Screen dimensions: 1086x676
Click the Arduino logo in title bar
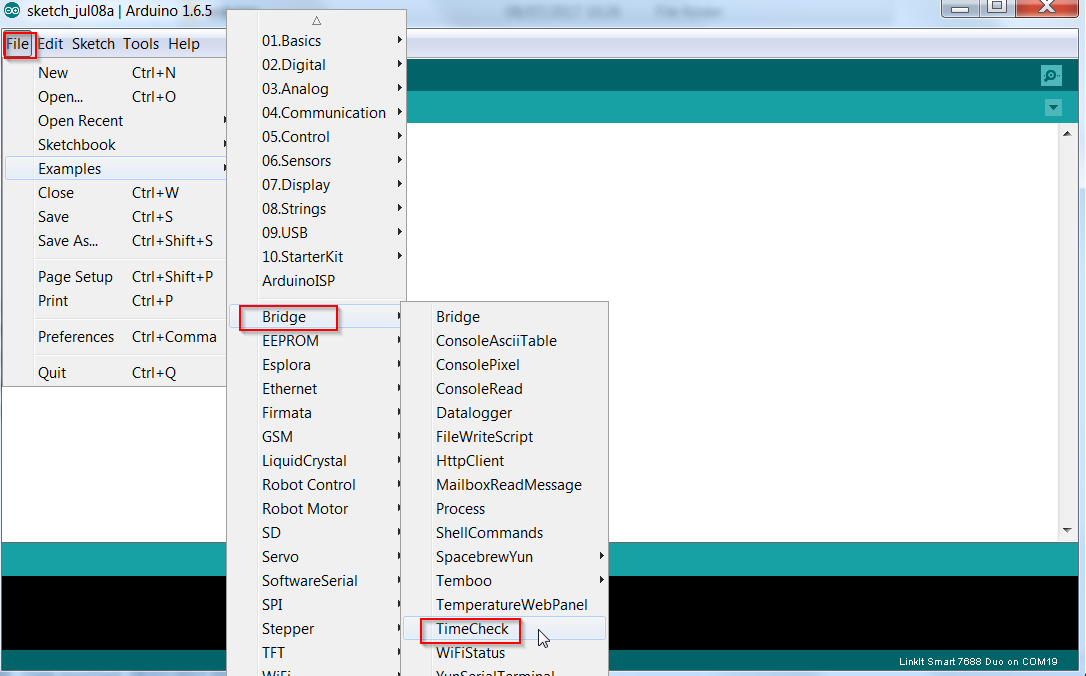tap(12, 11)
